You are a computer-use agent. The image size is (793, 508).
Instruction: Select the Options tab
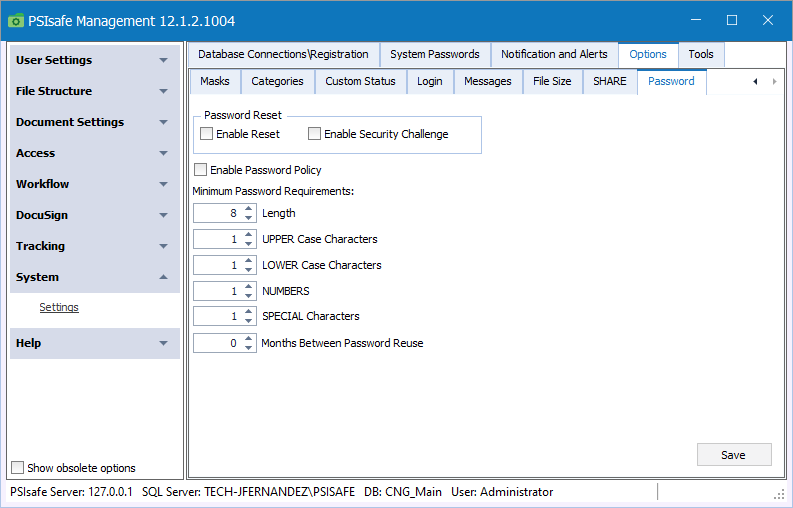tap(648, 54)
